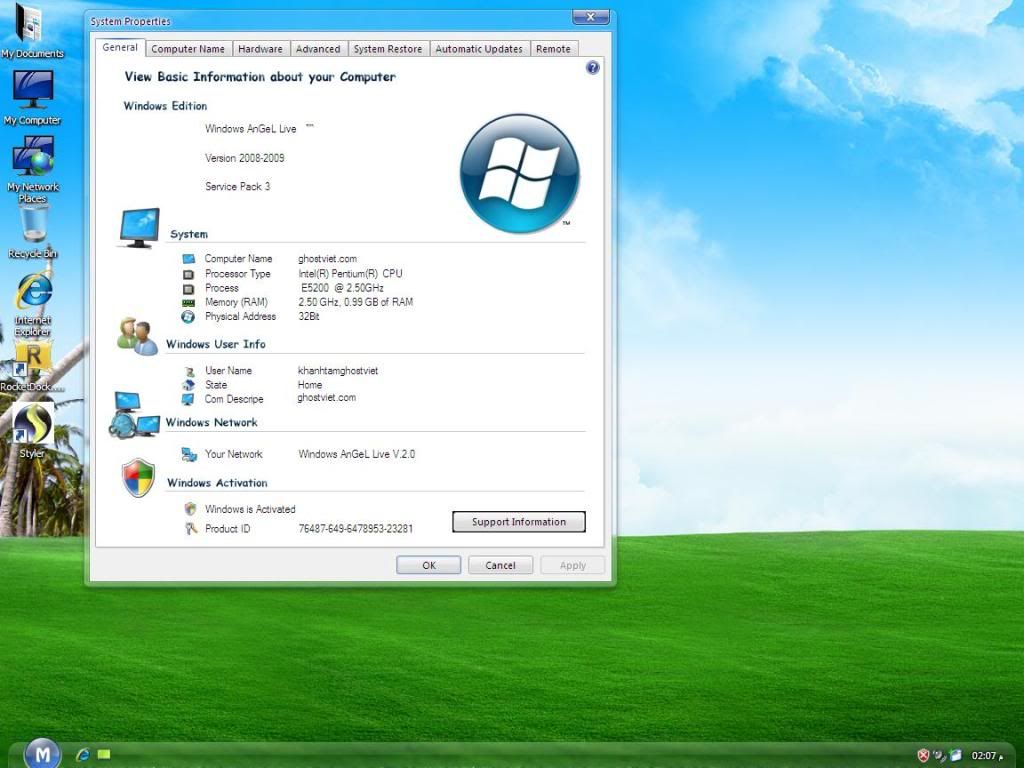Click the M start button on the taskbar

(42, 754)
